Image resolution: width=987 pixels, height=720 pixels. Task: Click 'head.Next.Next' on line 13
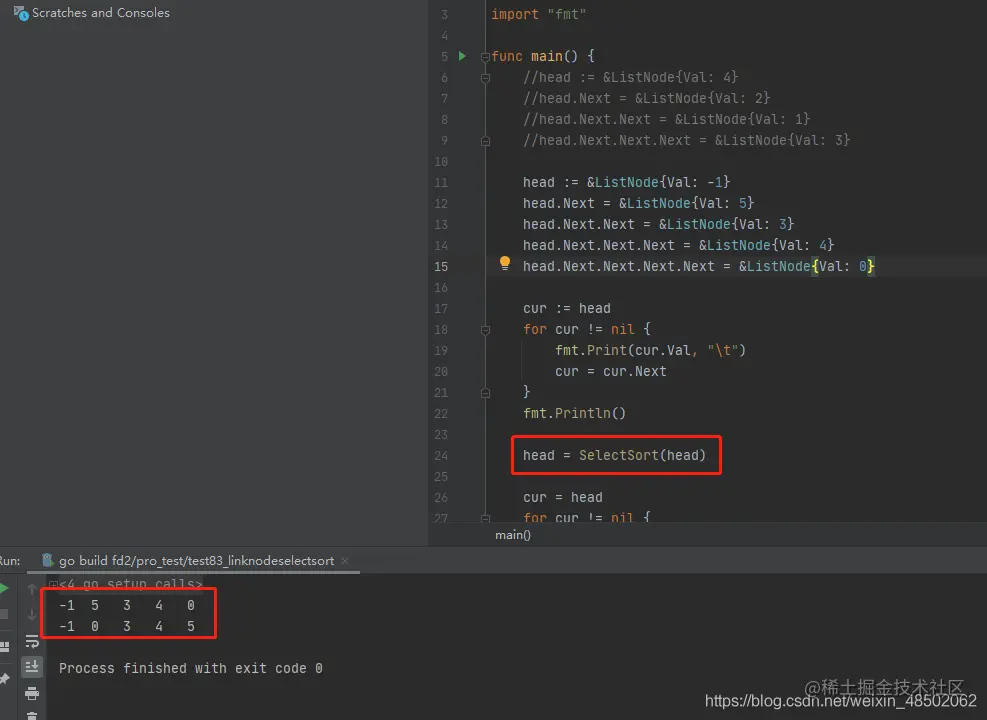click(578, 225)
